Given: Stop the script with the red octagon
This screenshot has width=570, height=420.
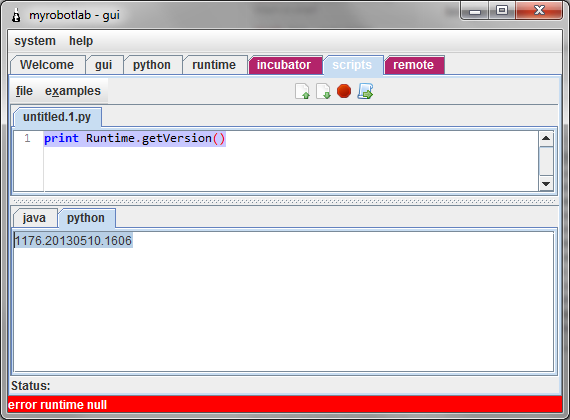Looking at the screenshot, I should 344,91.
